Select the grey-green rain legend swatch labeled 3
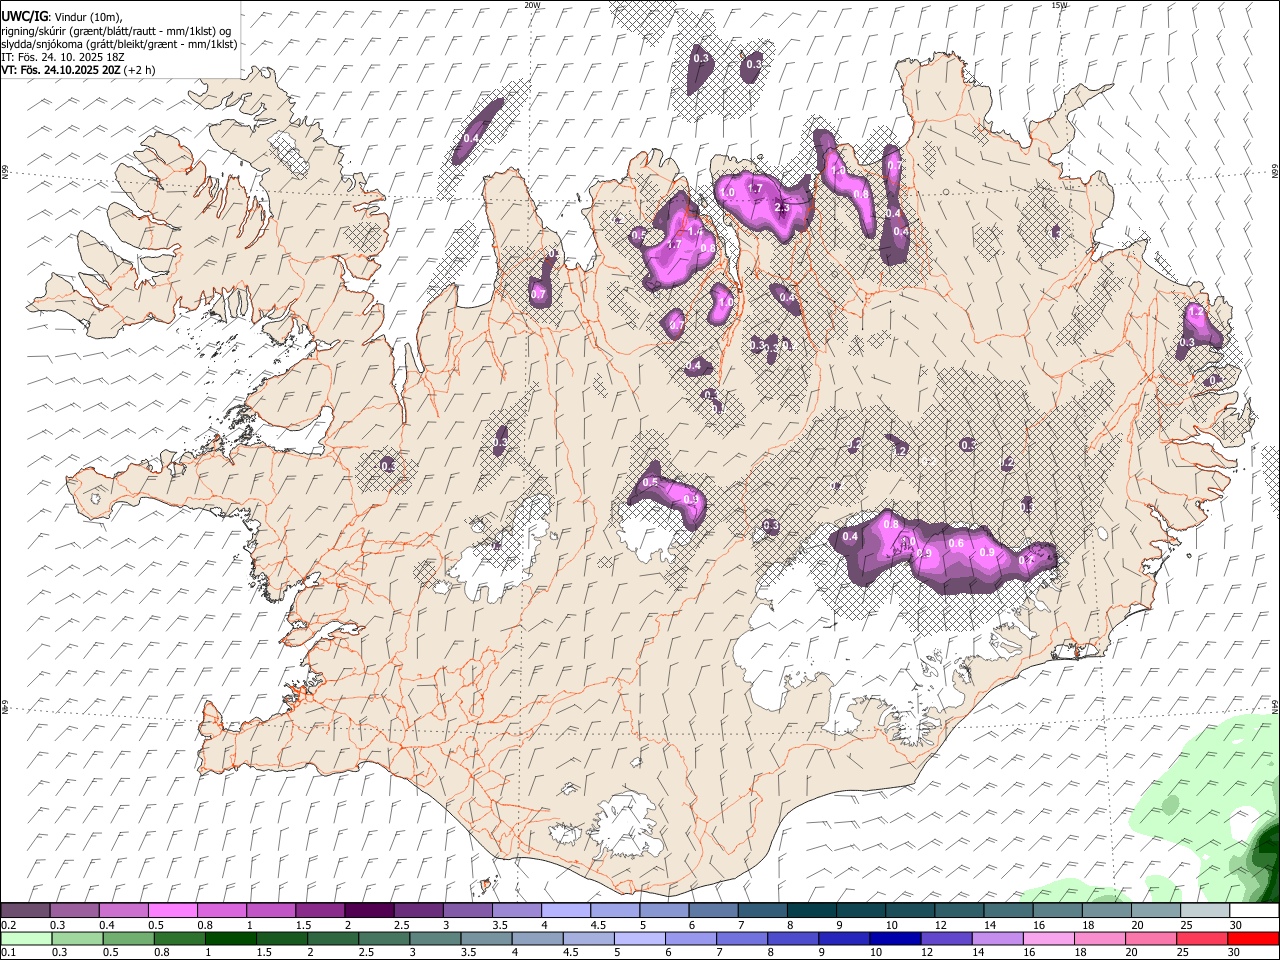Viewport: 1280px width, 960px height. (434, 938)
